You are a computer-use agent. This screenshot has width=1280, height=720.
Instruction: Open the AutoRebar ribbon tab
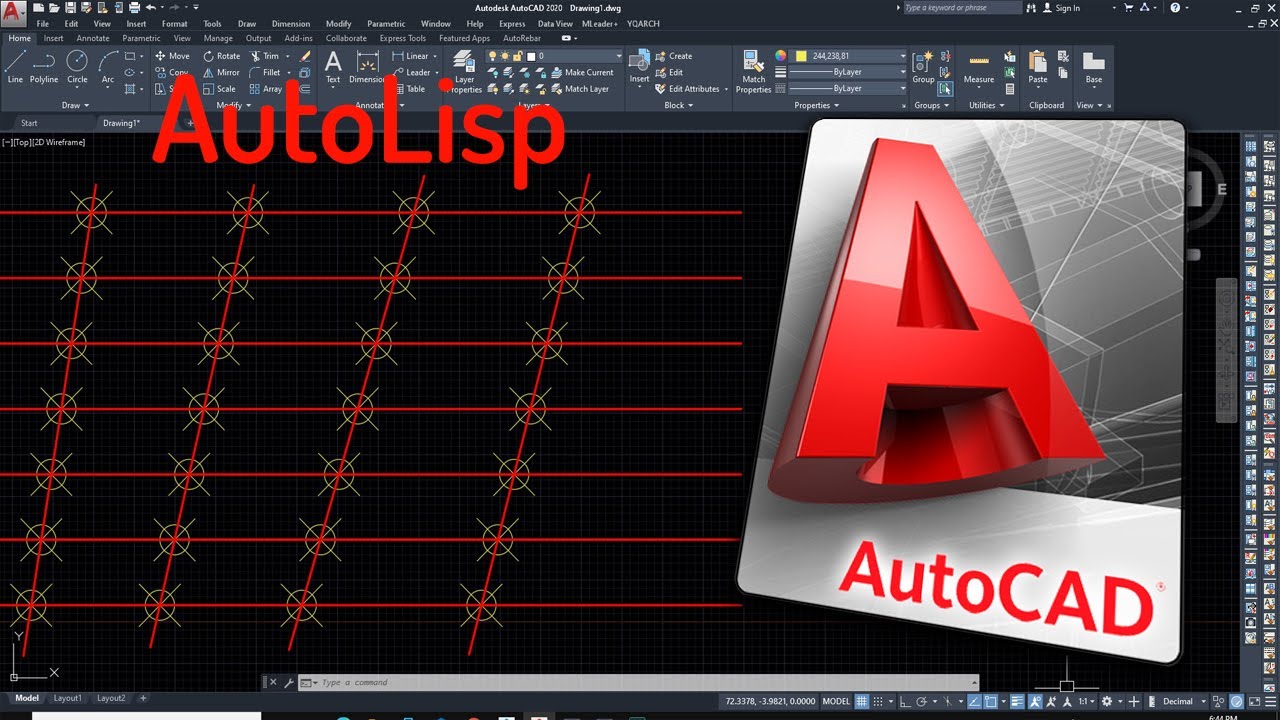(x=522, y=39)
